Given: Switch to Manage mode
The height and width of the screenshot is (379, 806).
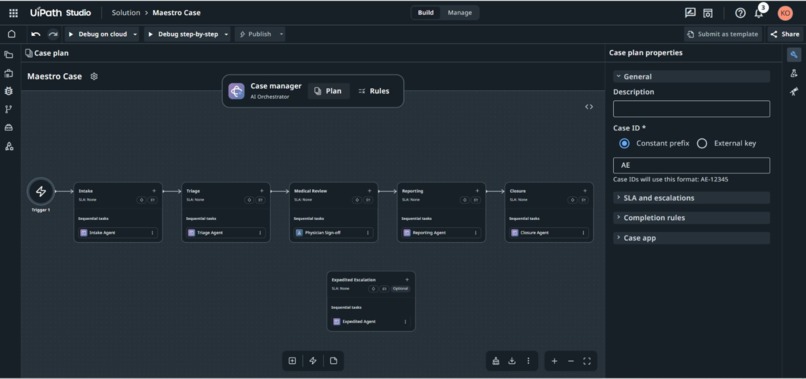Looking at the screenshot, I should click(460, 13).
